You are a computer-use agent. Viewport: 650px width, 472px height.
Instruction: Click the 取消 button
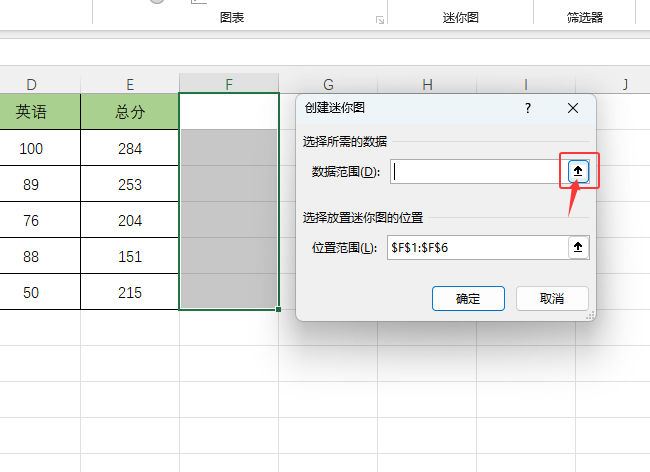[552, 298]
